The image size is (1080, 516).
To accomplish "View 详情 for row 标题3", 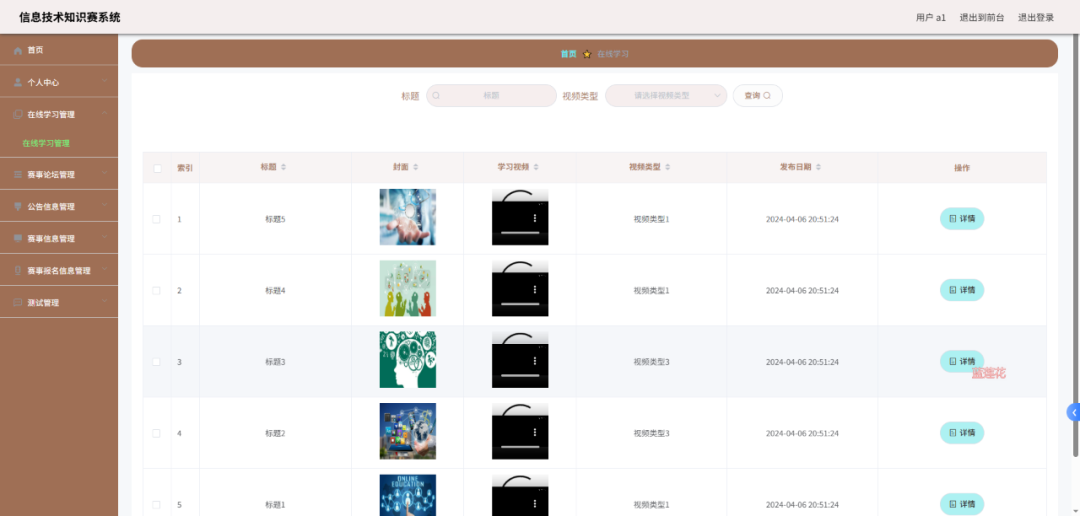I will click(962, 361).
